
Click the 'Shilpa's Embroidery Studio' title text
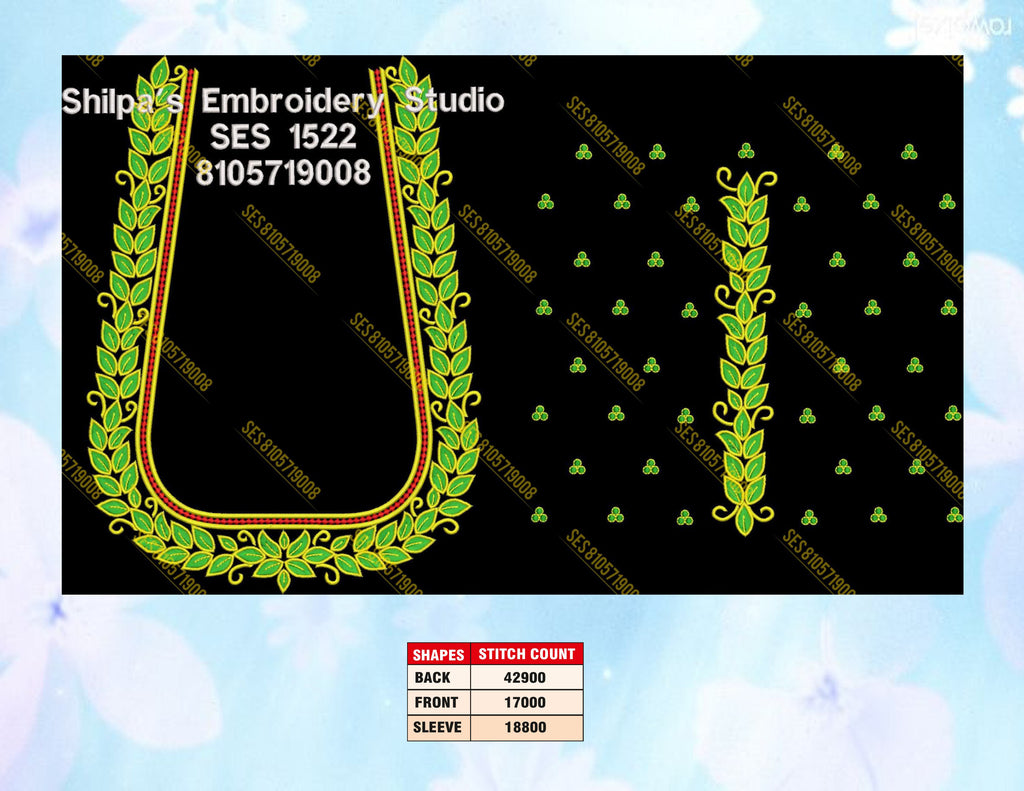tap(283, 101)
